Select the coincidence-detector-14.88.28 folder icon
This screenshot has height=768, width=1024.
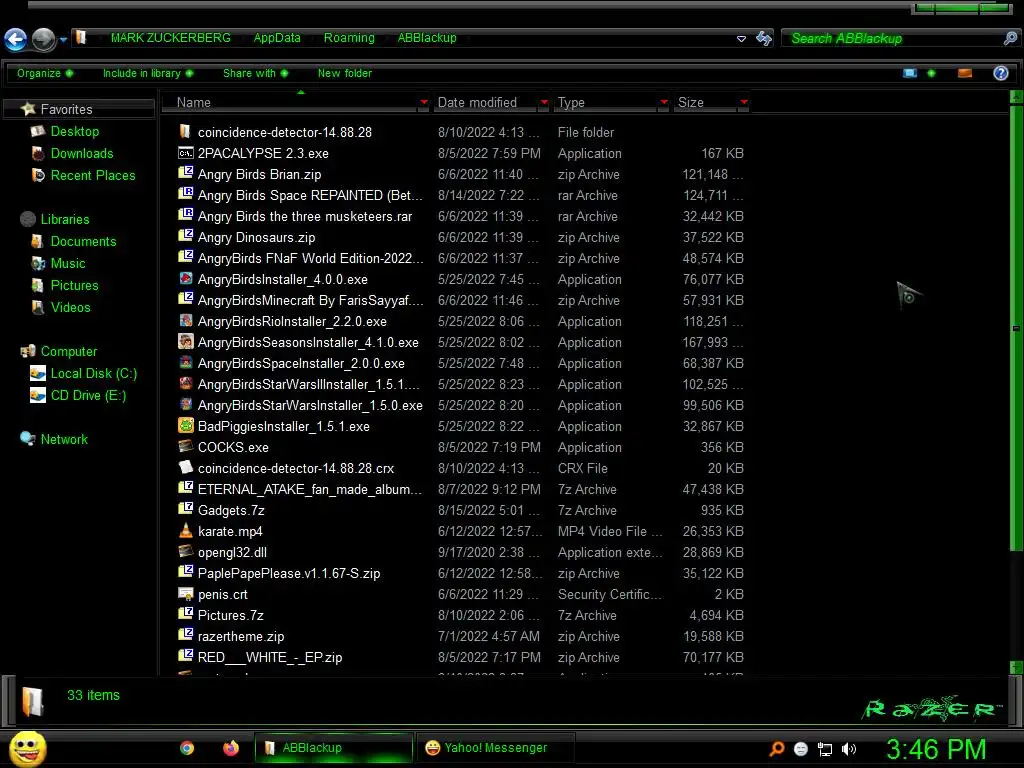(185, 131)
